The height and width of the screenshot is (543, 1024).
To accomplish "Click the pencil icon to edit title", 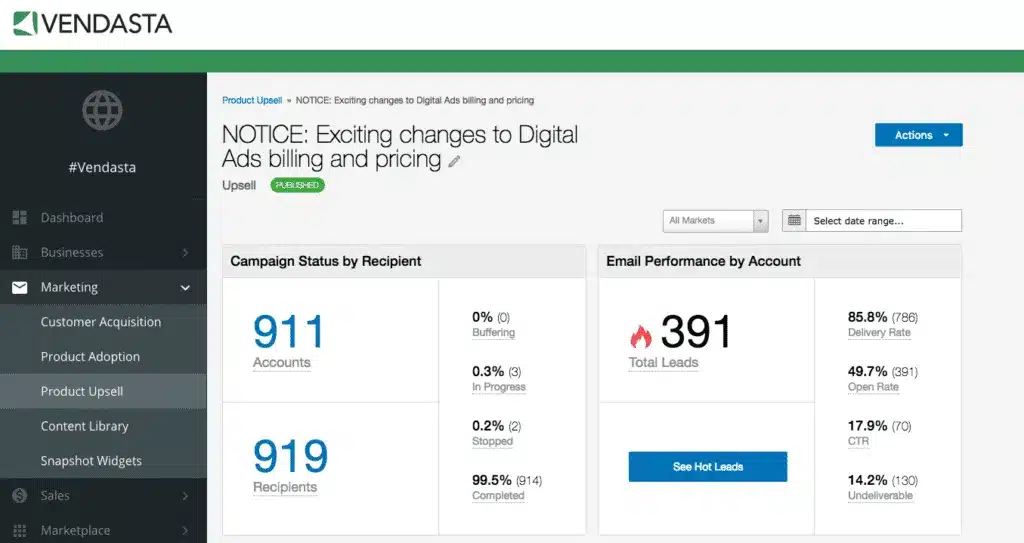I will coord(454,161).
